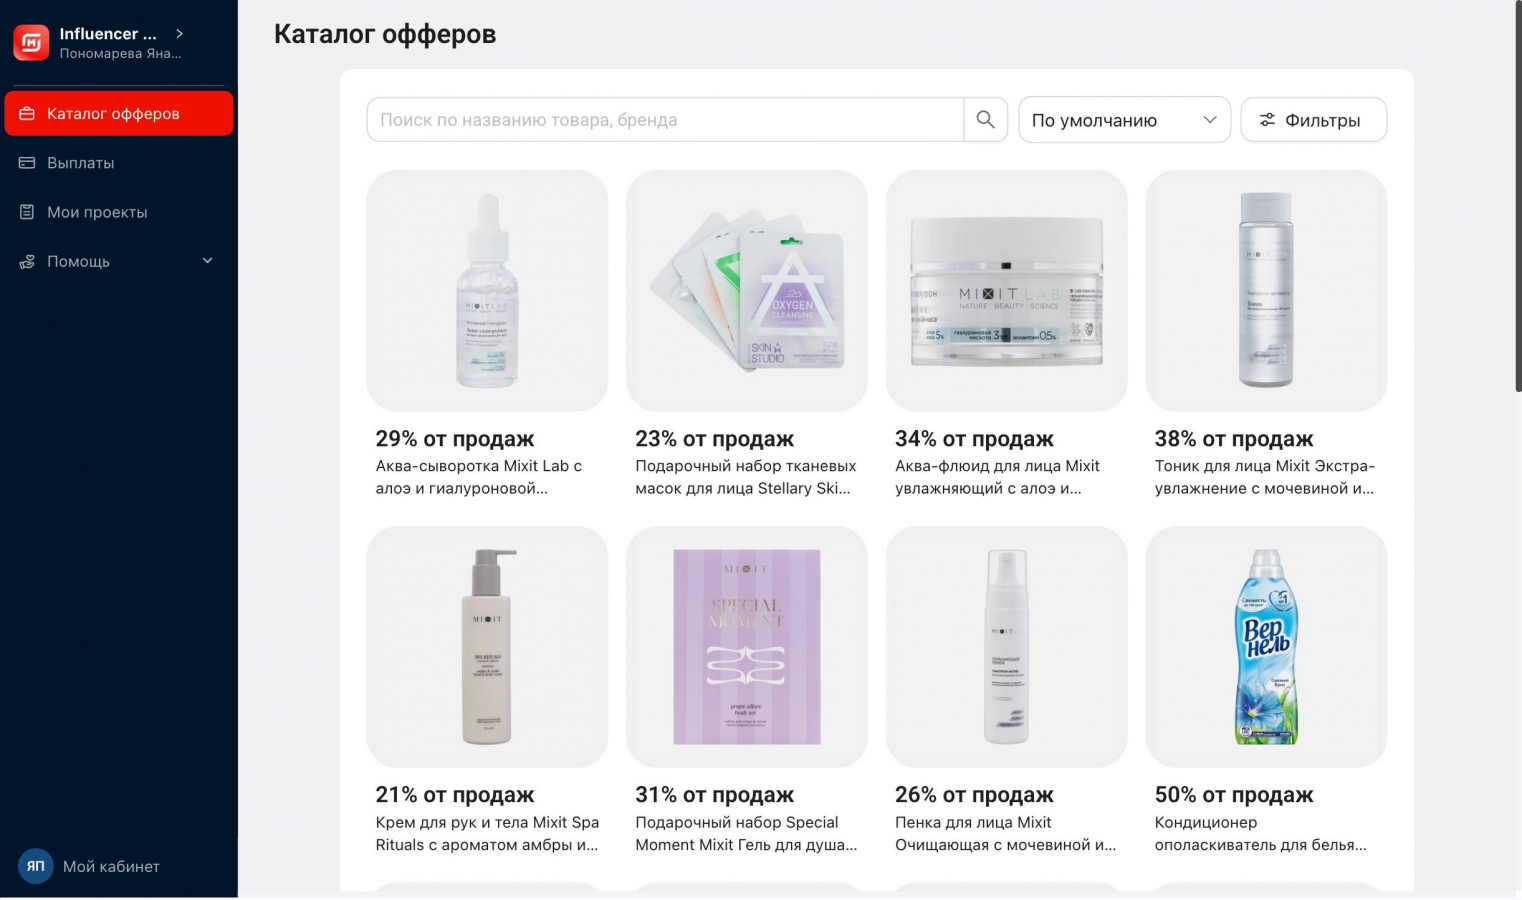The image size is (1522, 900).
Task: Open the Аква-сыворотка Mixit Lab offer title
Action: [478, 477]
